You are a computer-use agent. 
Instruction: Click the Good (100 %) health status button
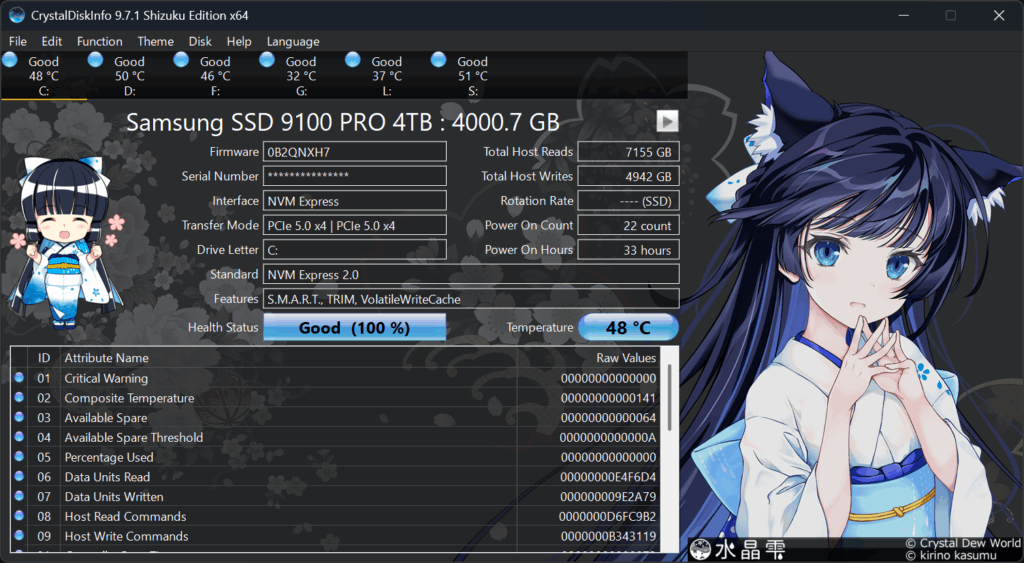[x=355, y=327]
